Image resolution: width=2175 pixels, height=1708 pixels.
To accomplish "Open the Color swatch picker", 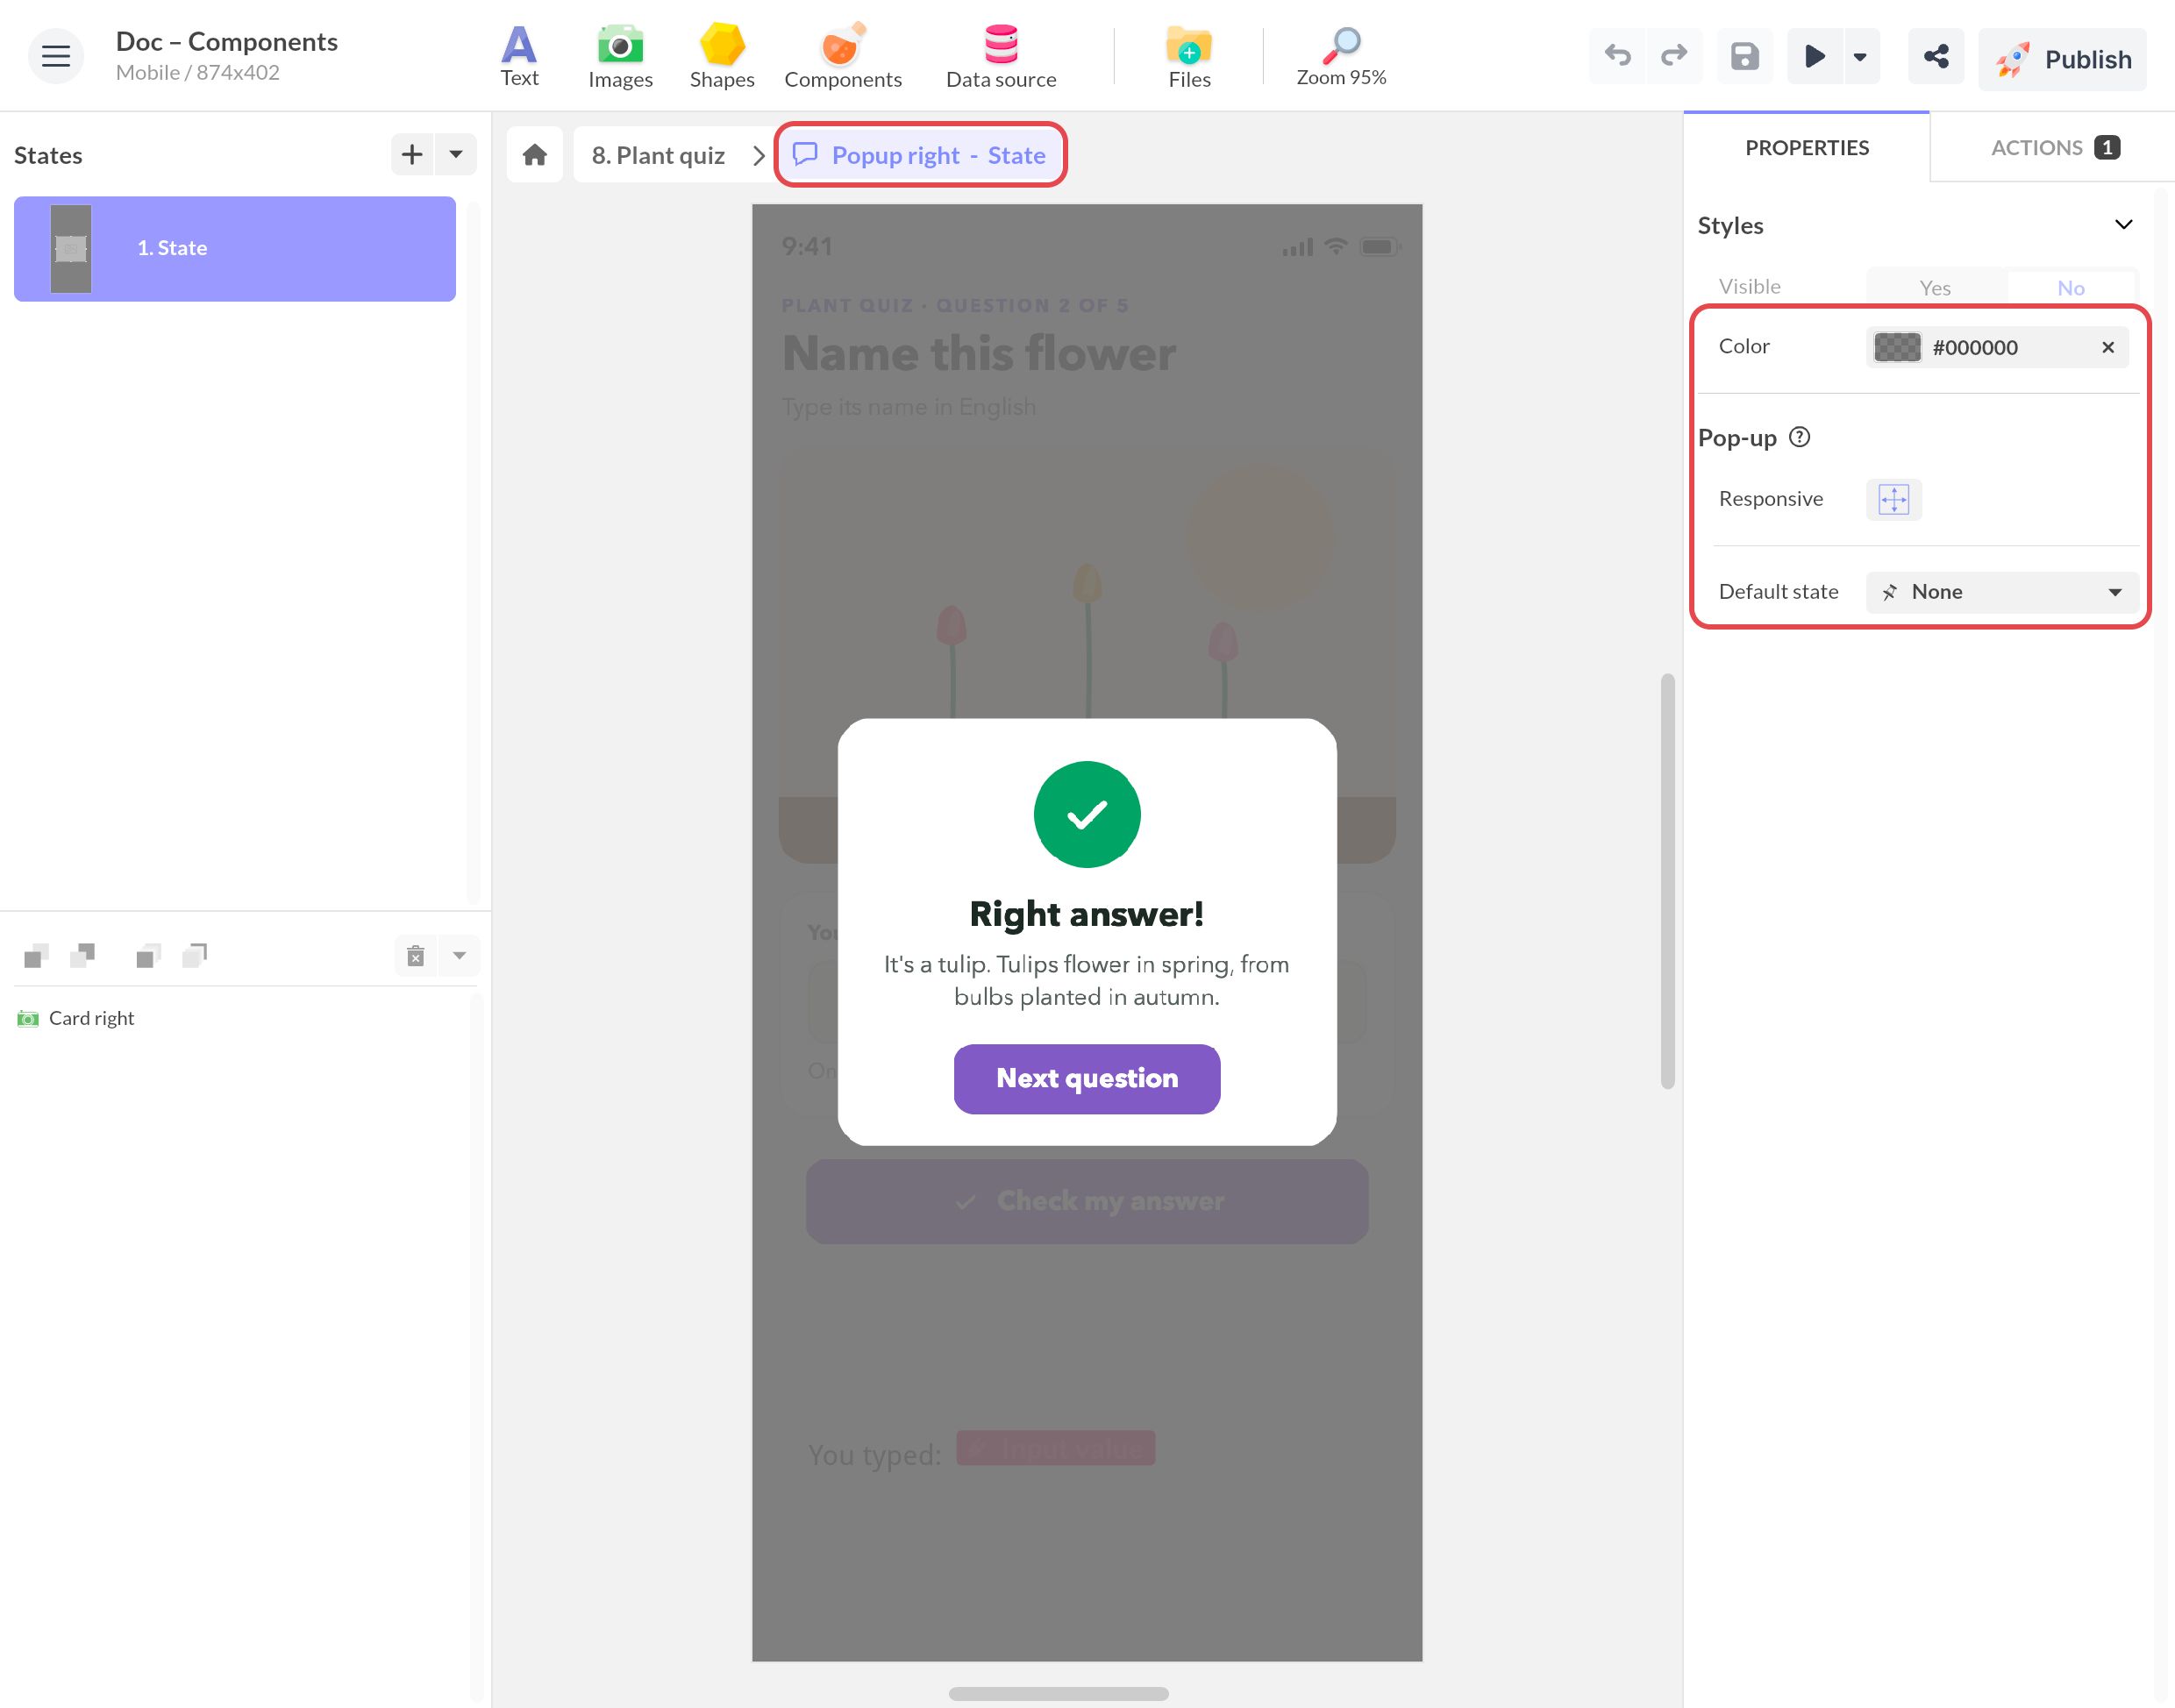I will (x=1896, y=347).
